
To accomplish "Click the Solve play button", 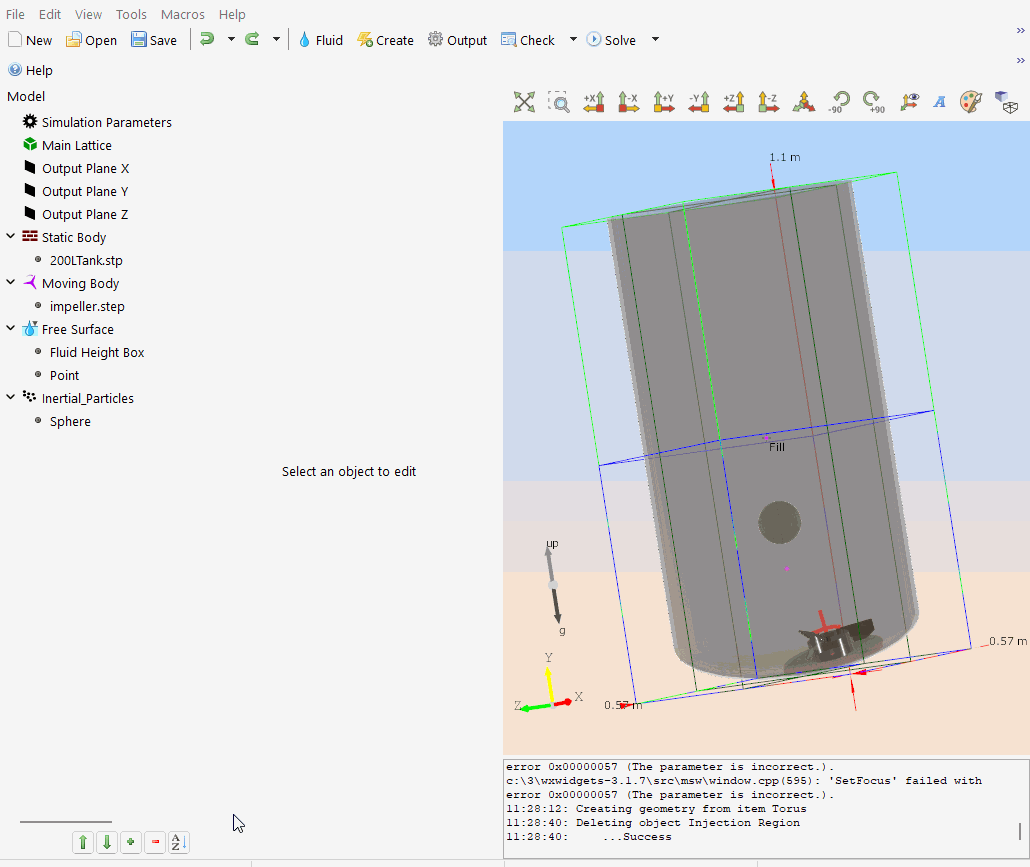I will (x=611, y=40).
